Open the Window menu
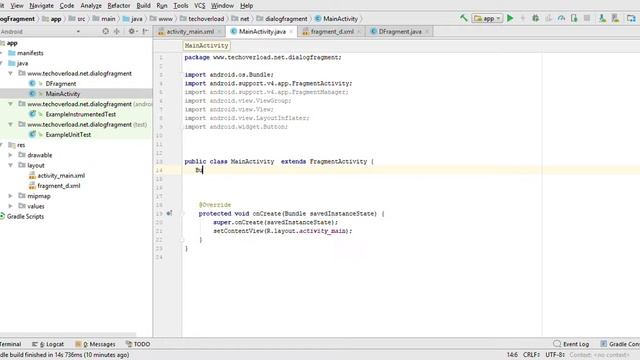 coord(222,6)
